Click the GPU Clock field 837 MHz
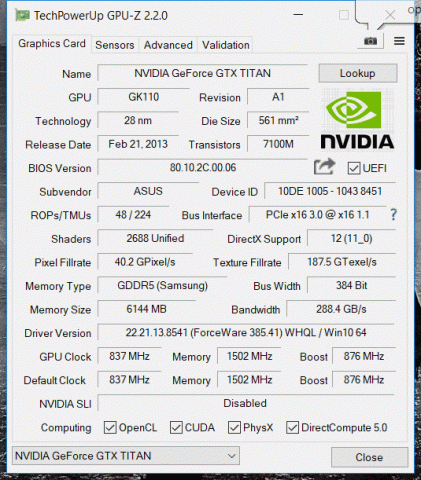Screen dimensions: 421x480 click(x=129, y=356)
